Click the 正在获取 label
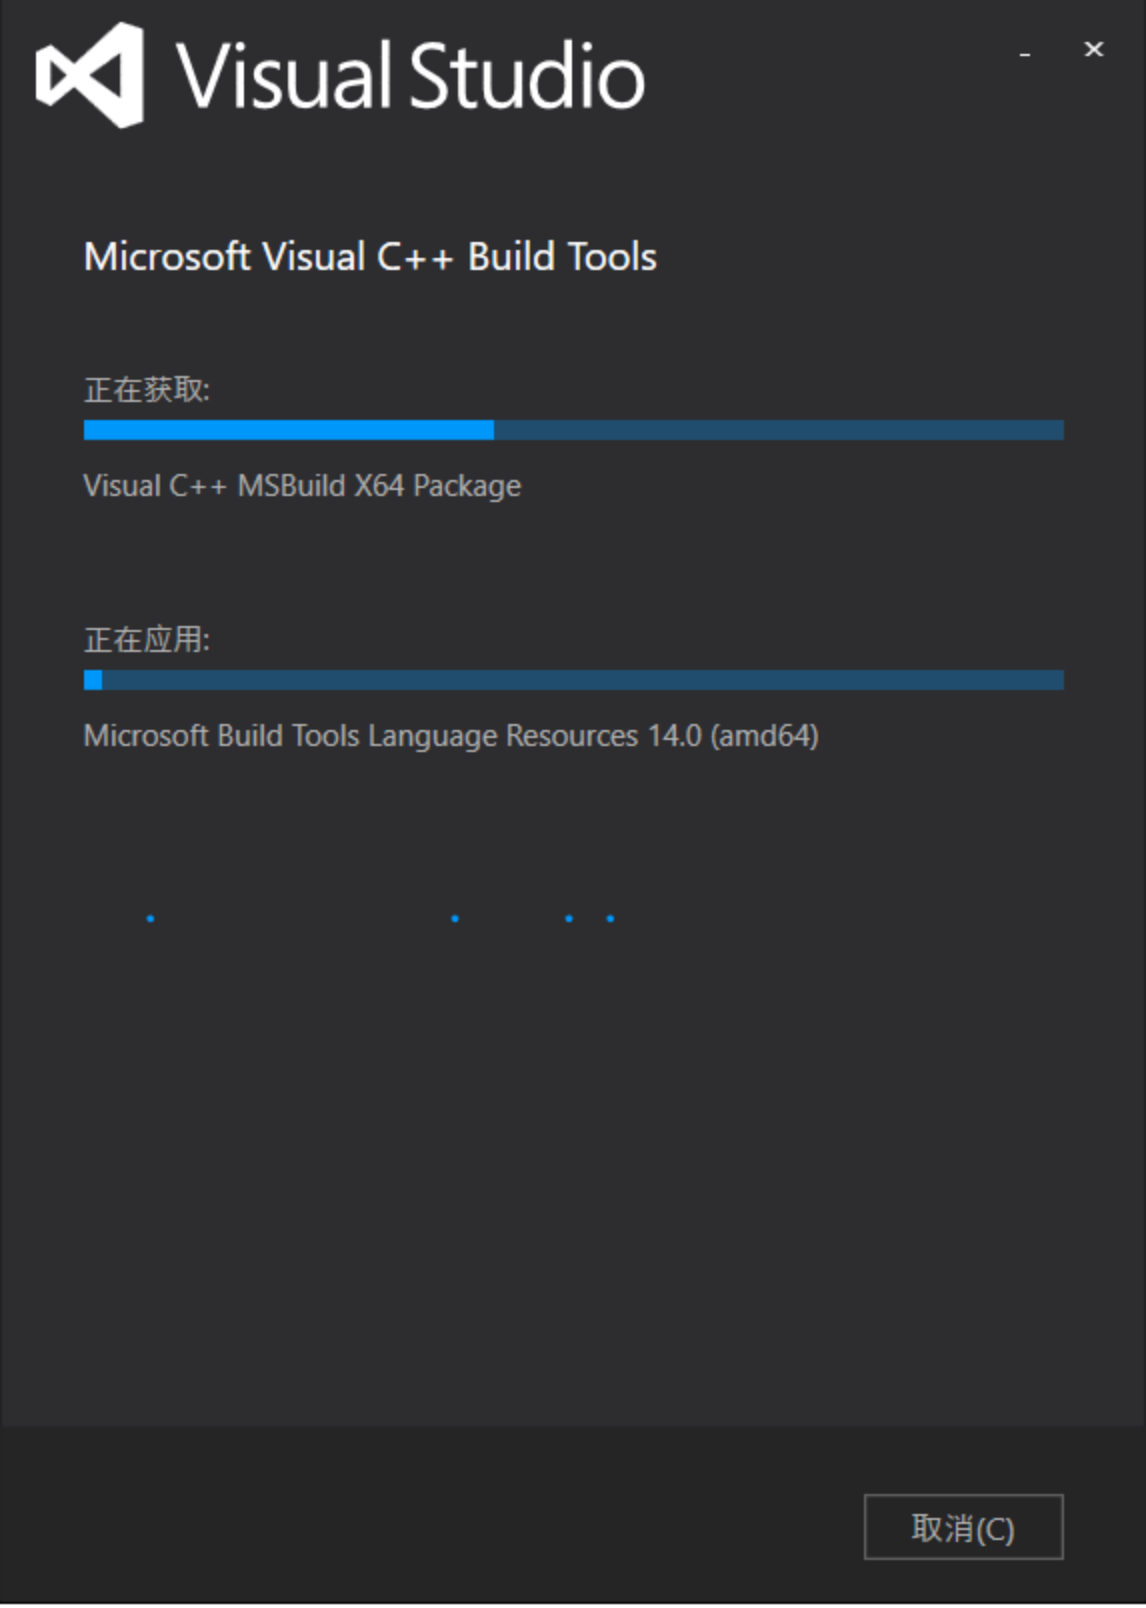The width and height of the screenshot is (1146, 1608). click(x=147, y=389)
